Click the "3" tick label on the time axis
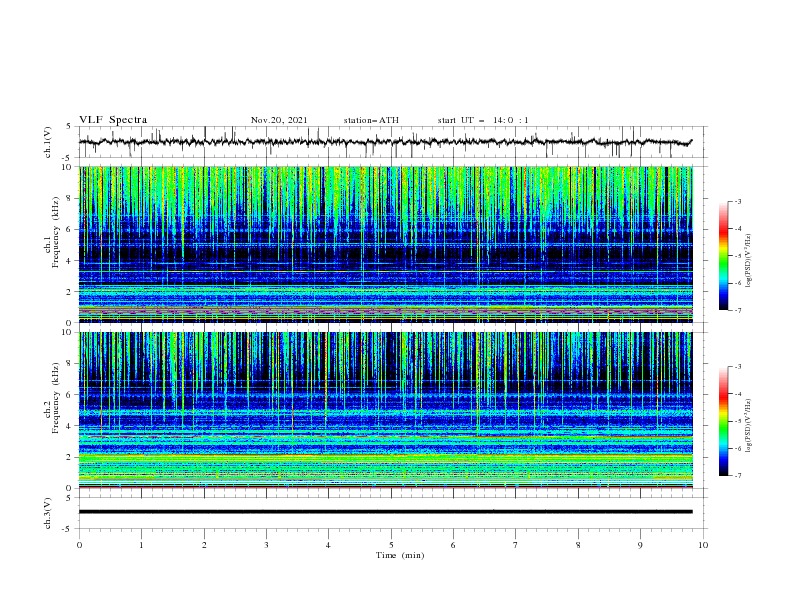 266,545
